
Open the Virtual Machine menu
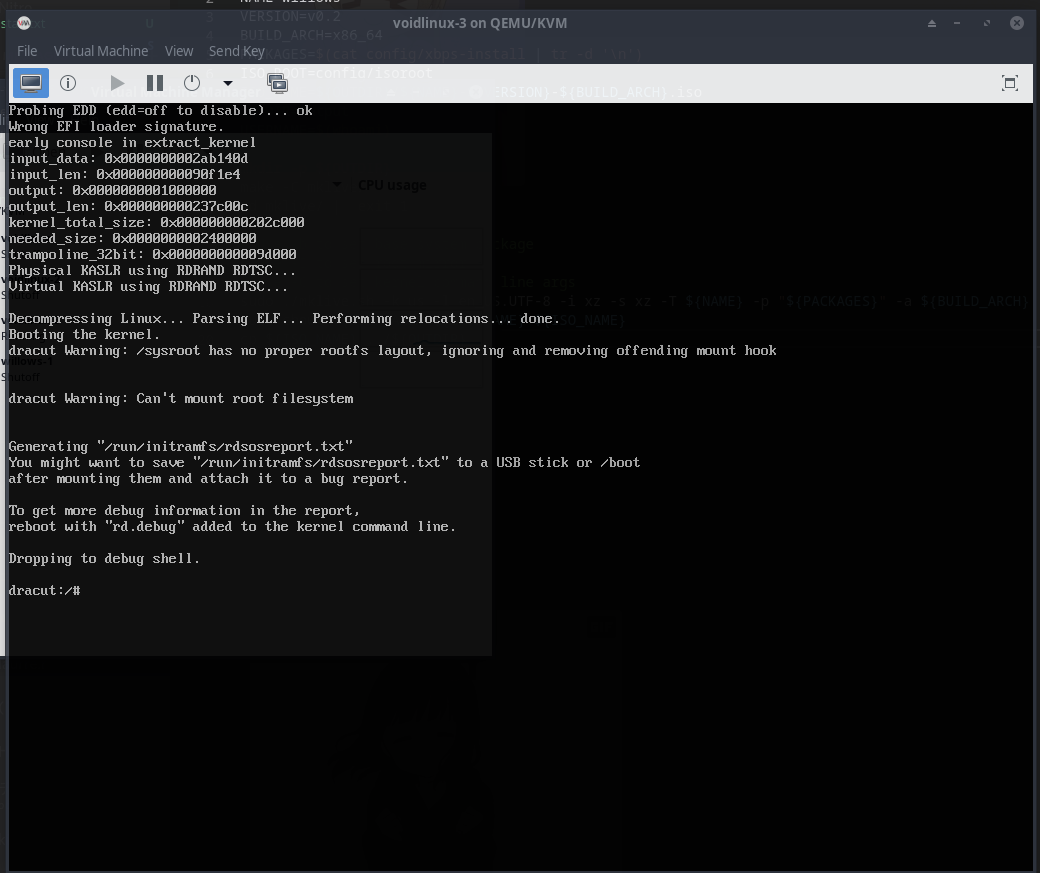(x=101, y=50)
